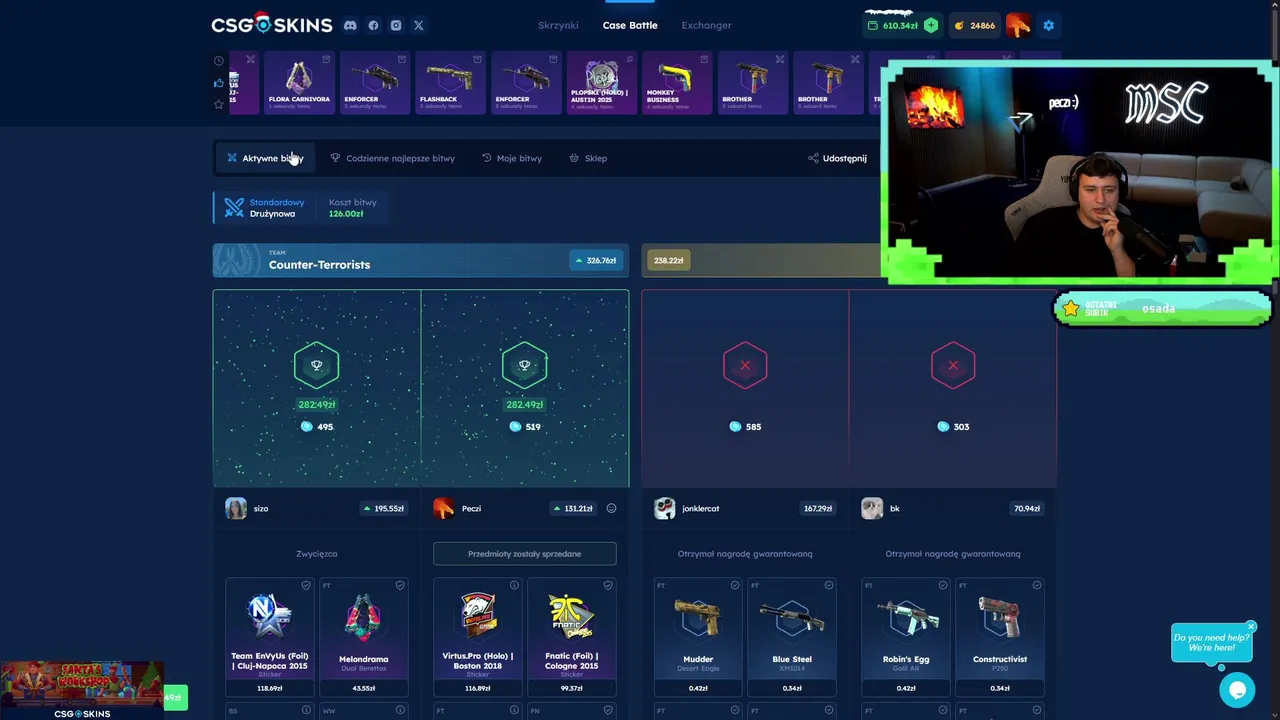Click the coin balance 24866 indicator
The width and height of the screenshot is (1280, 720).
(974, 25)
